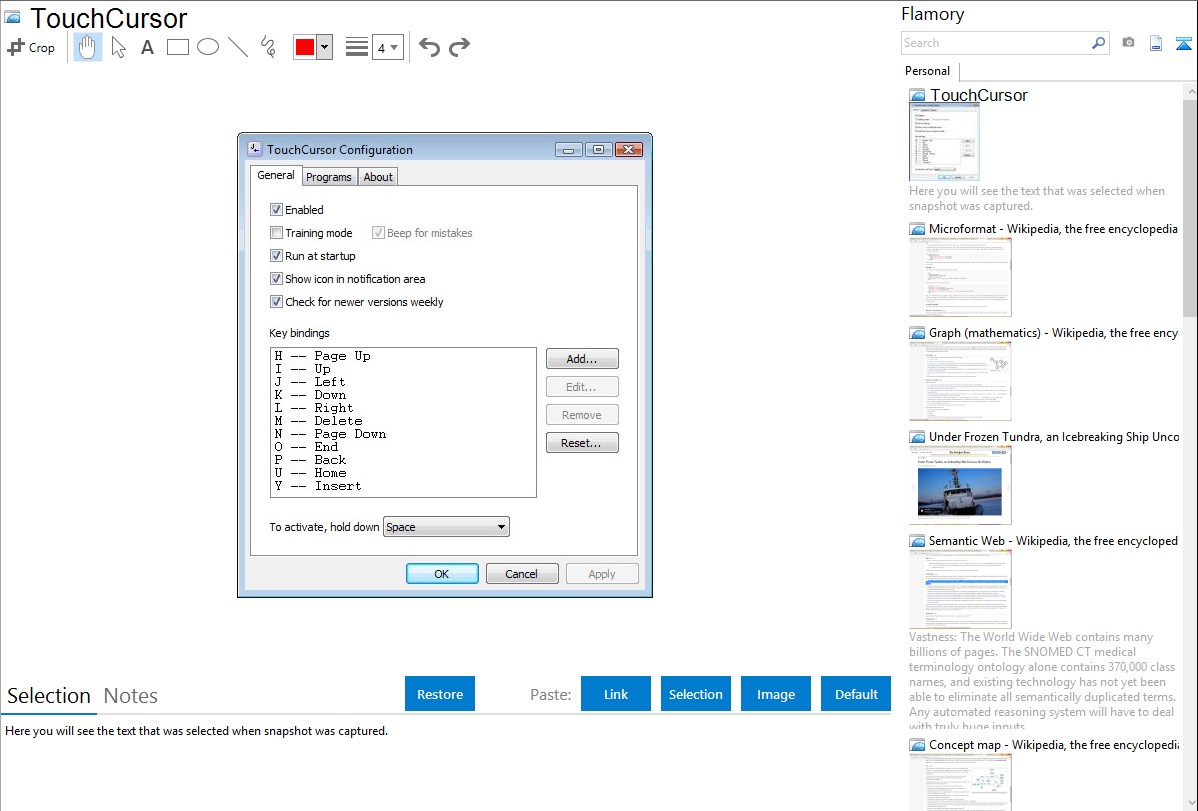
Task: Click the undo arrow
Action: pyautogui.click(x=429, y=47)
